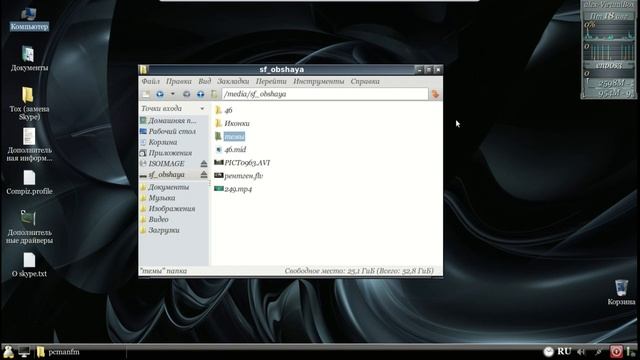Select the highlighted темы folder
Screen dimensions: 640x360
click(x=229, y=136)
